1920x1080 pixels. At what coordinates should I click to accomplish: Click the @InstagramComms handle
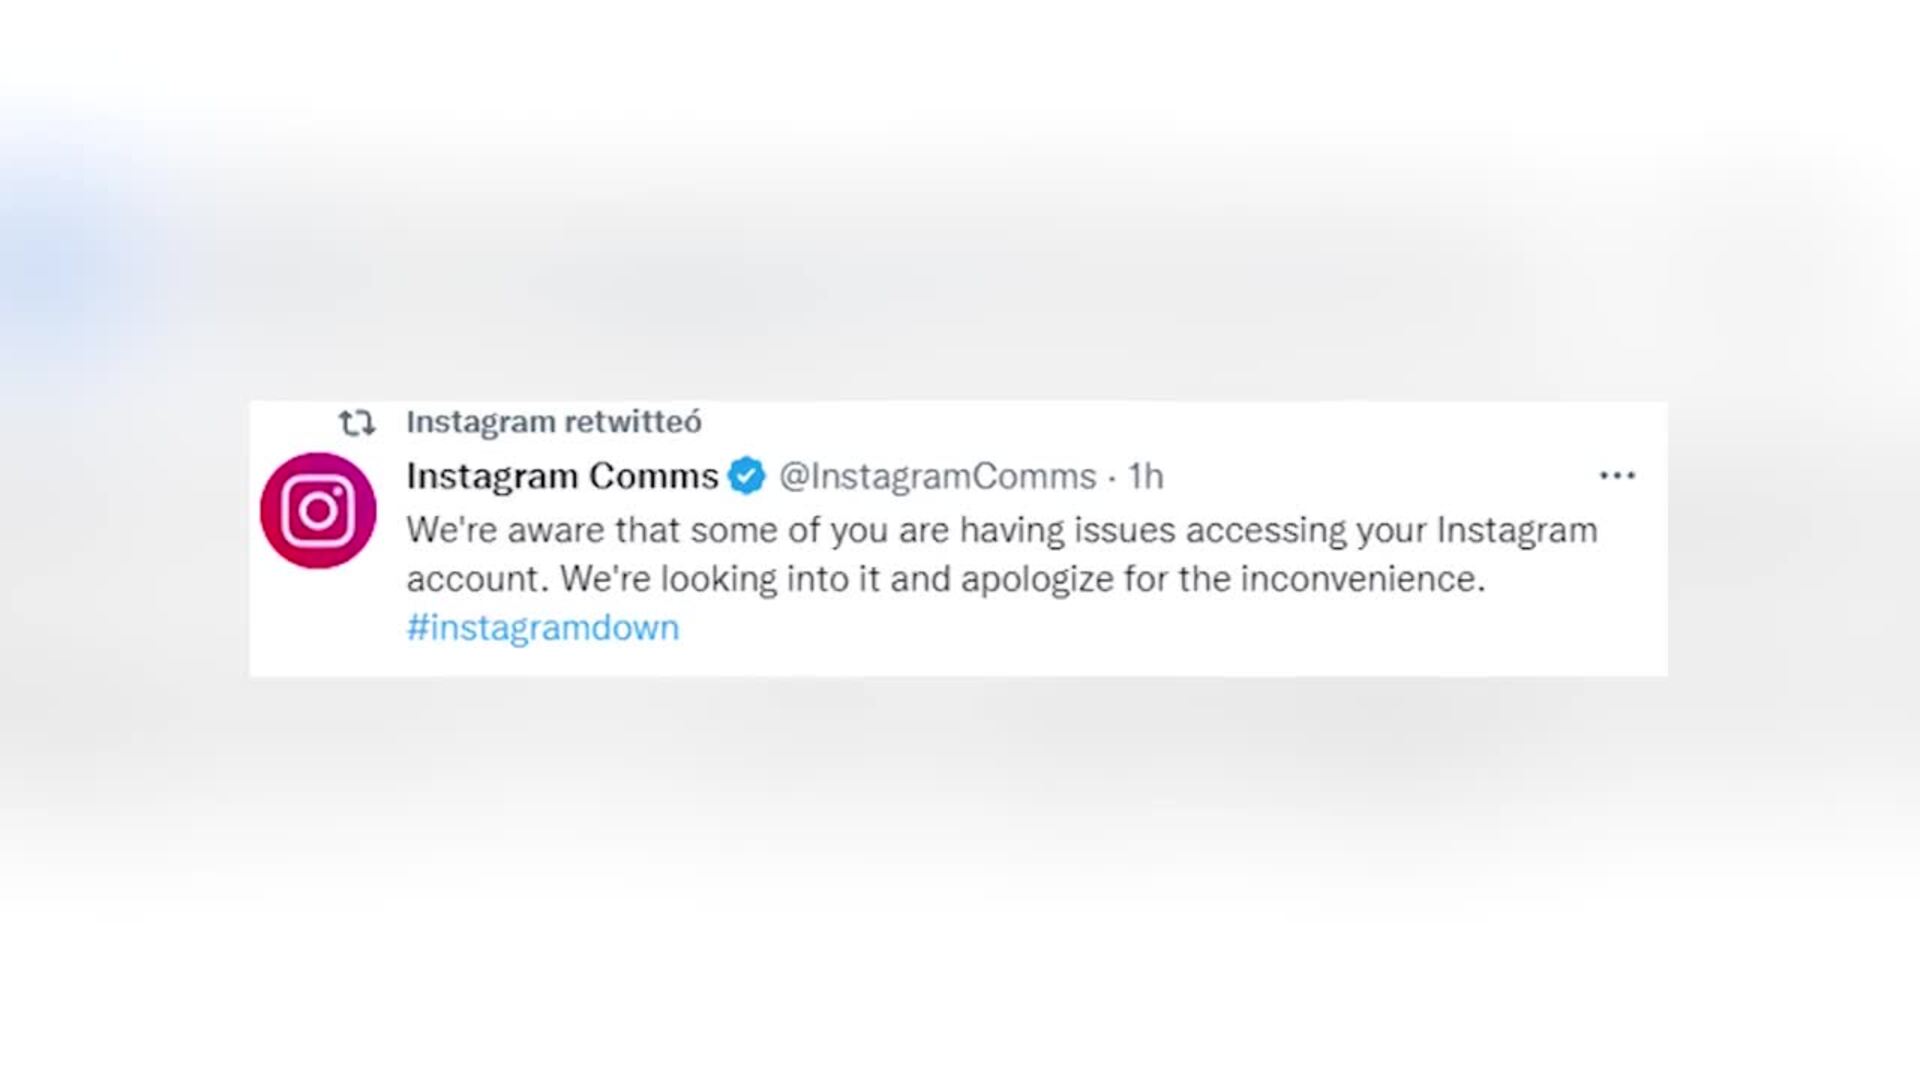point(938,477)
